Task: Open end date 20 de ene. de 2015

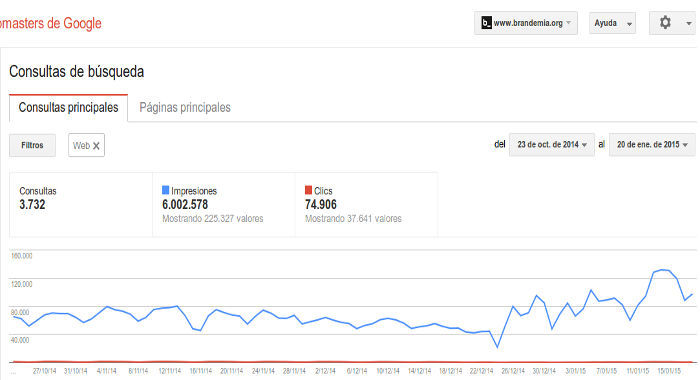Action: point(652,145)
